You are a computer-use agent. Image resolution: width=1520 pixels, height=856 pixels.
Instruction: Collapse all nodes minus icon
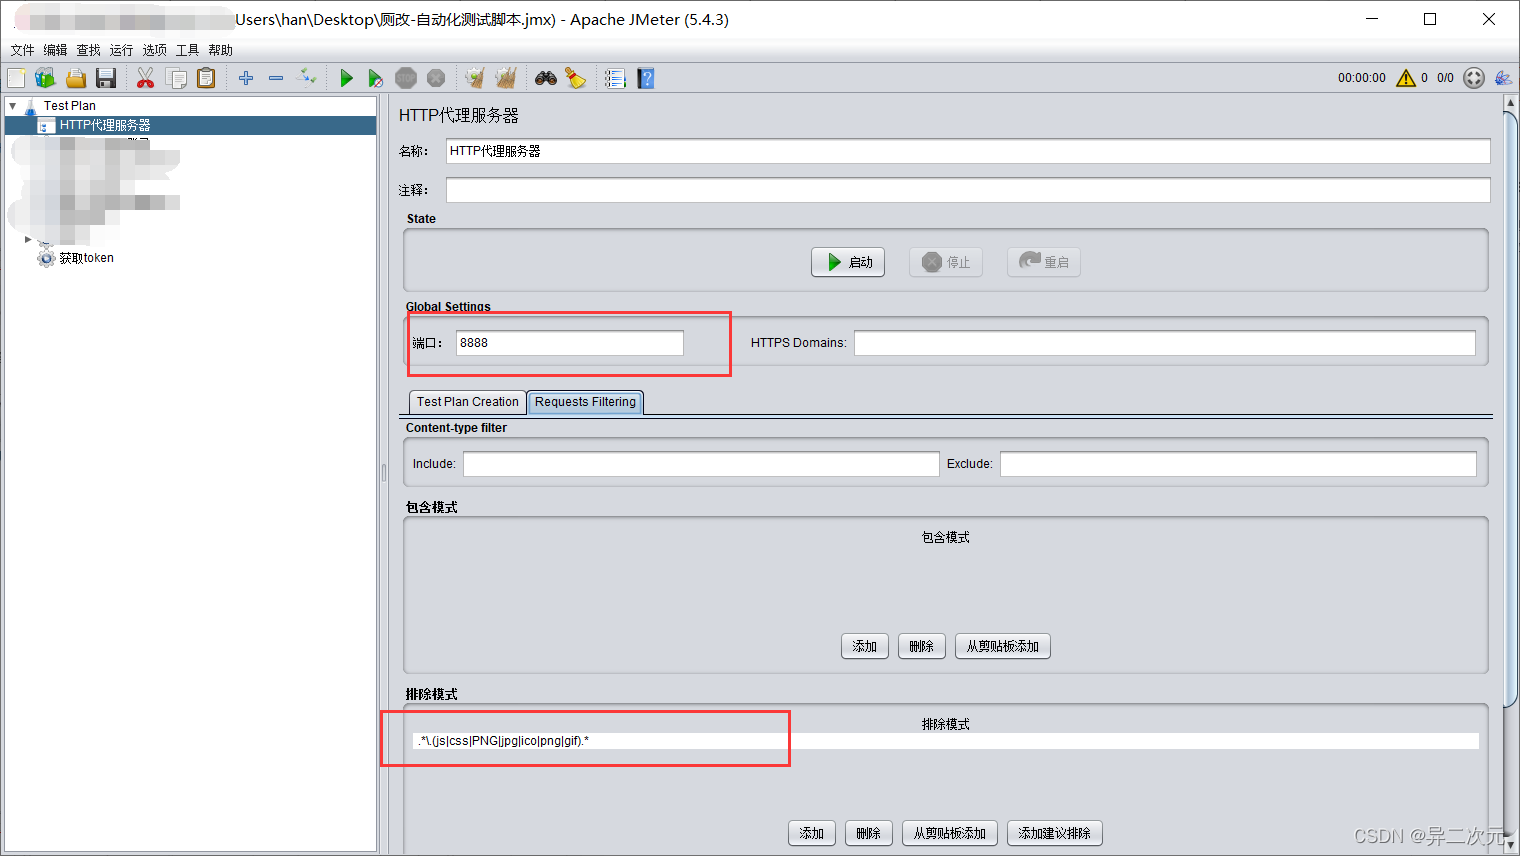coord(276,78)
